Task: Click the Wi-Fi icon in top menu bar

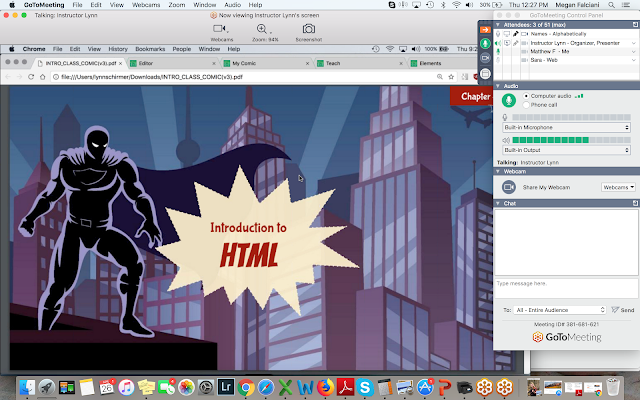Action: point(456,5)
